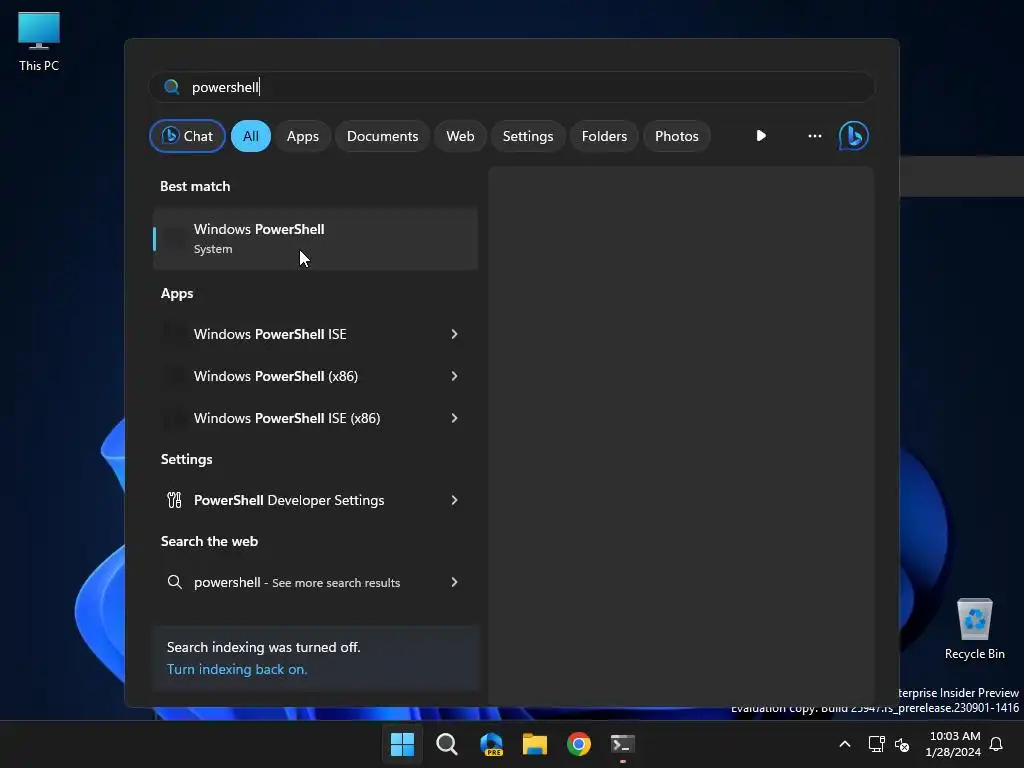Expand PowerShell Developer Settings chevron
The height and width of the screenshot is (768, 1024).
point(454,500)
